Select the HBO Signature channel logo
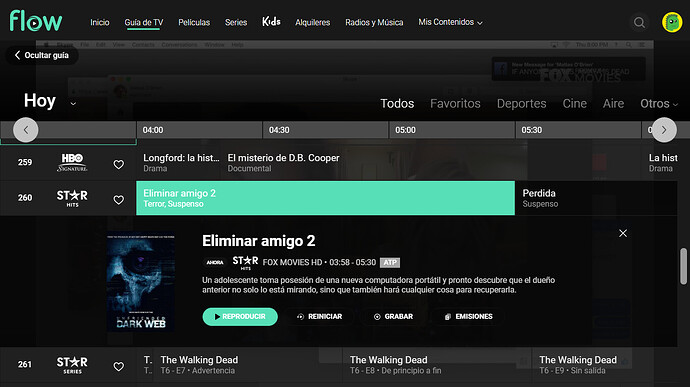The width and height of the screenshot is (690, 387). pyautogui.click(x=72, y=162)
